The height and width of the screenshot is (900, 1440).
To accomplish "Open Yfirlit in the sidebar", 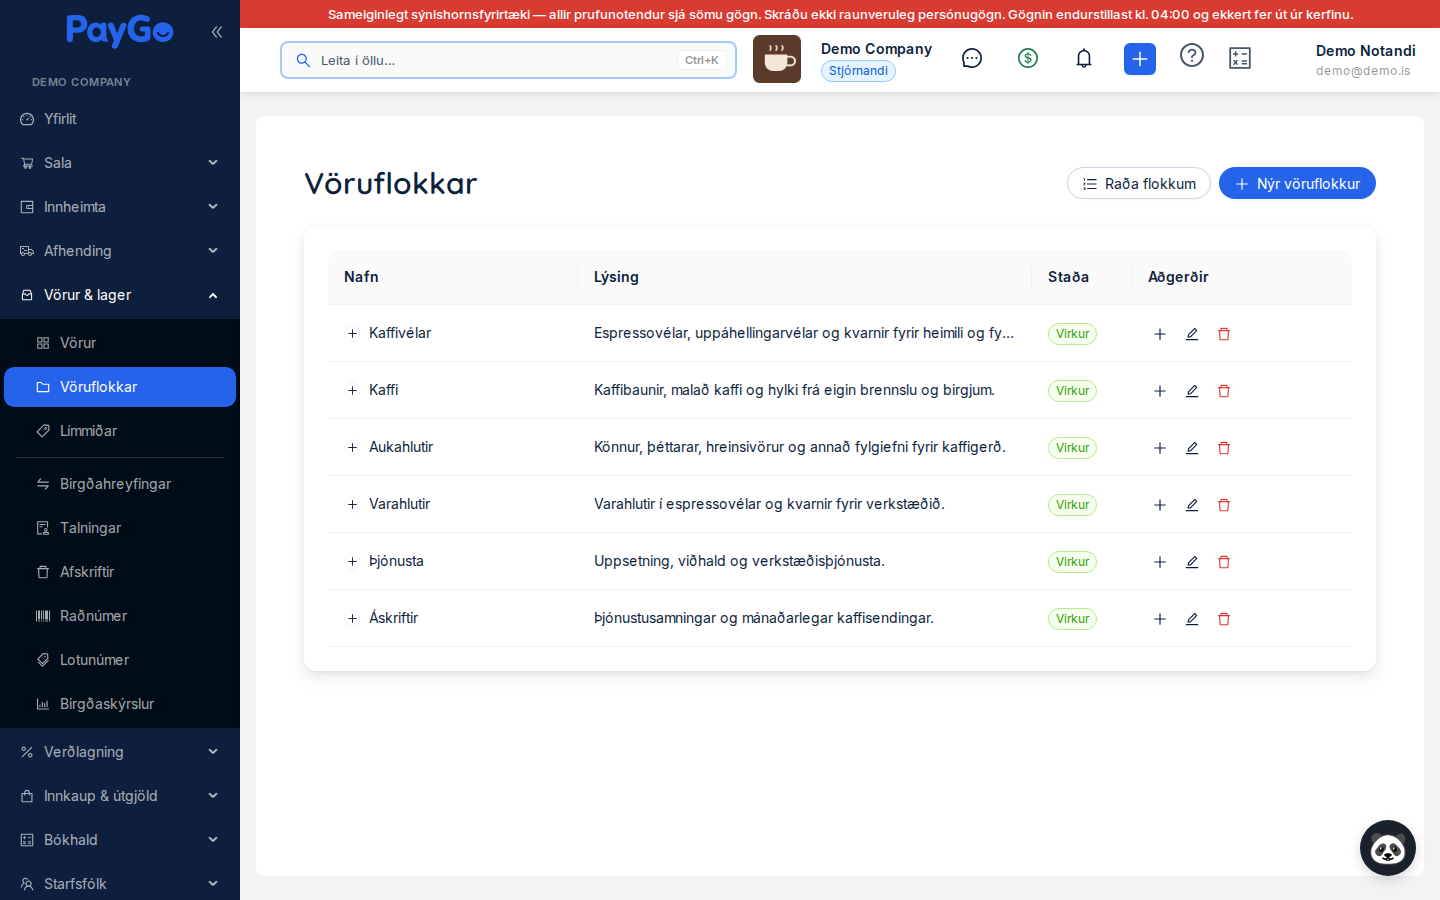I will coord(120,119).
